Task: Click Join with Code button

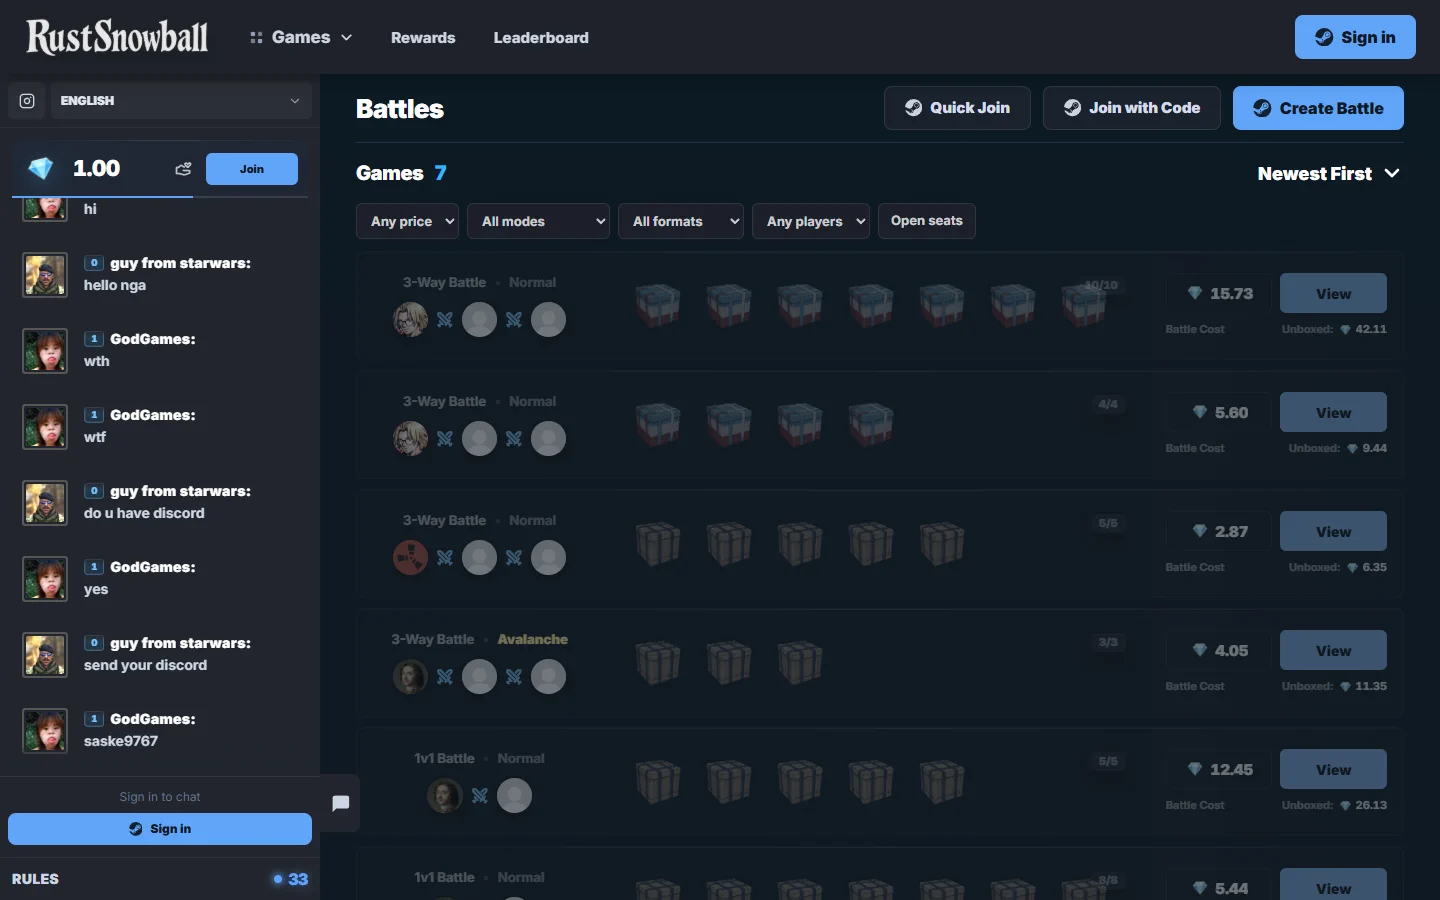Action: pyautogui.click(x=1132, y=108)
